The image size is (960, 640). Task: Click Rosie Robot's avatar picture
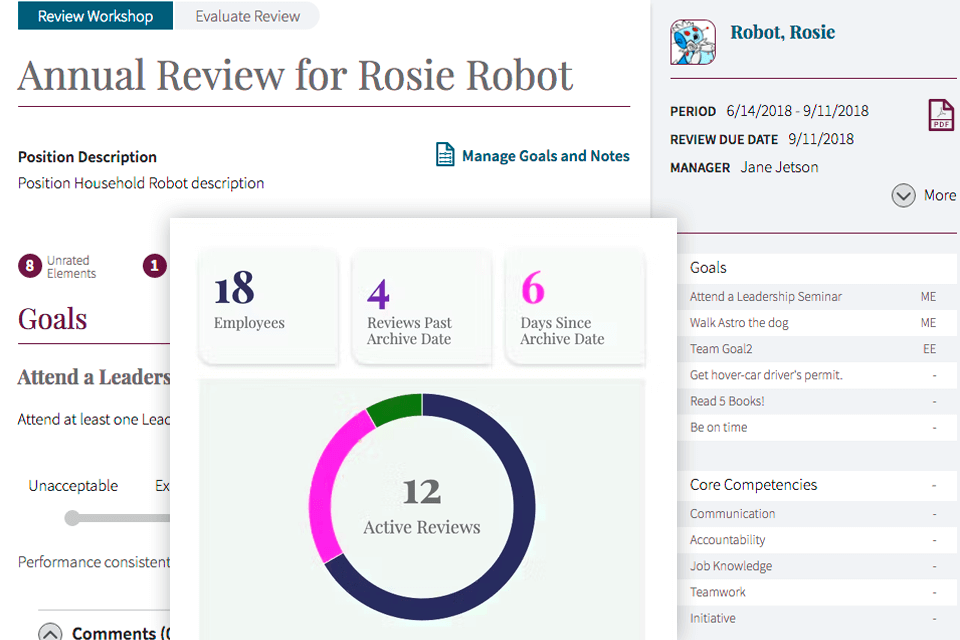(693, 42)
